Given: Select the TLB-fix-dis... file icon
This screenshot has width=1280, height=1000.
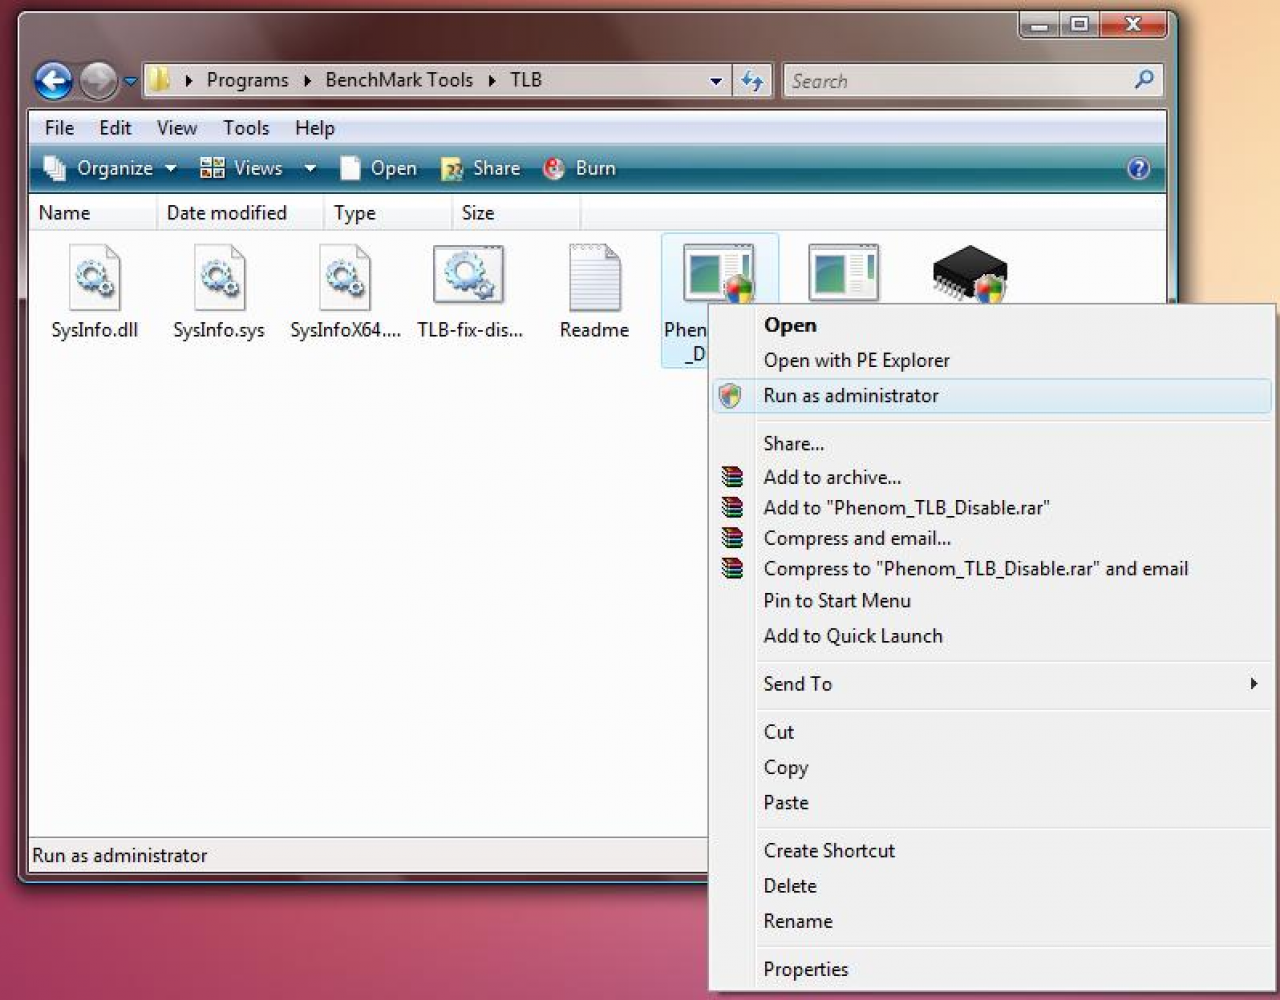Looking at the screenshot, I should (x=469, y=275).
